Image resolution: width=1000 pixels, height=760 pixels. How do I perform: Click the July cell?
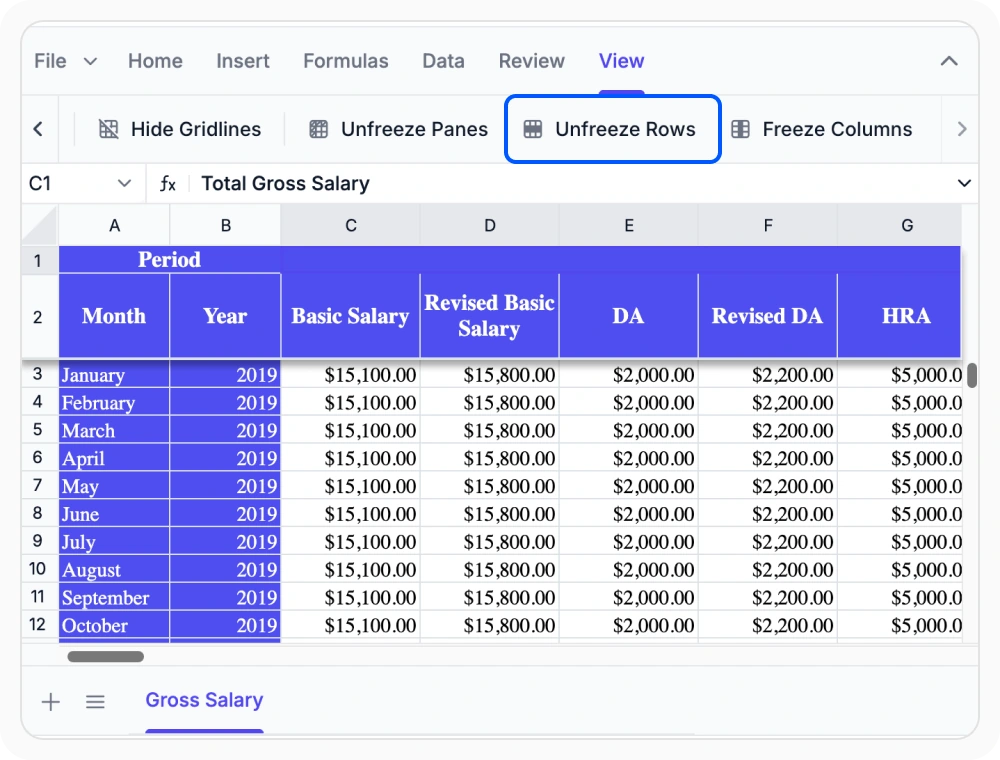[114, 542]
